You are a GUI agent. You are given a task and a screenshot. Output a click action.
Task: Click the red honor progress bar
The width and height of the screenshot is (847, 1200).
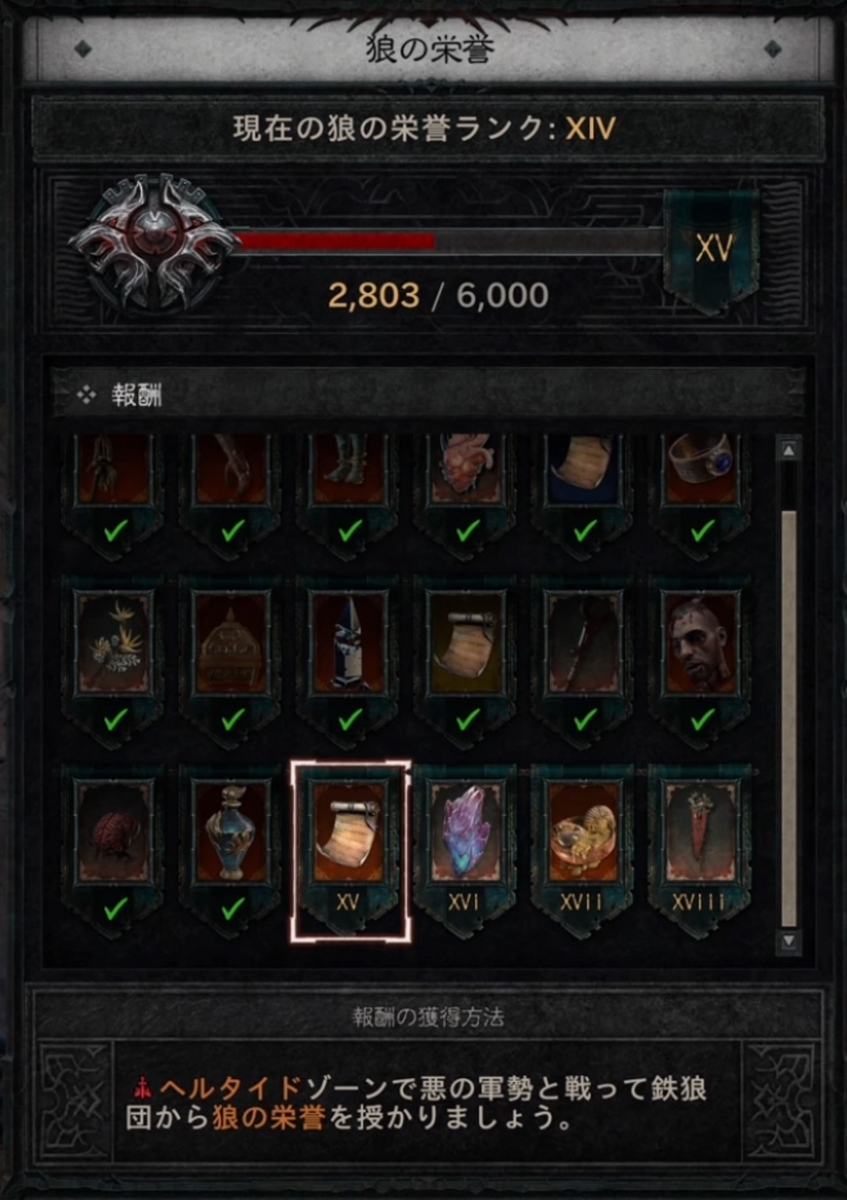pyautogui.click(x=450, y=241)
